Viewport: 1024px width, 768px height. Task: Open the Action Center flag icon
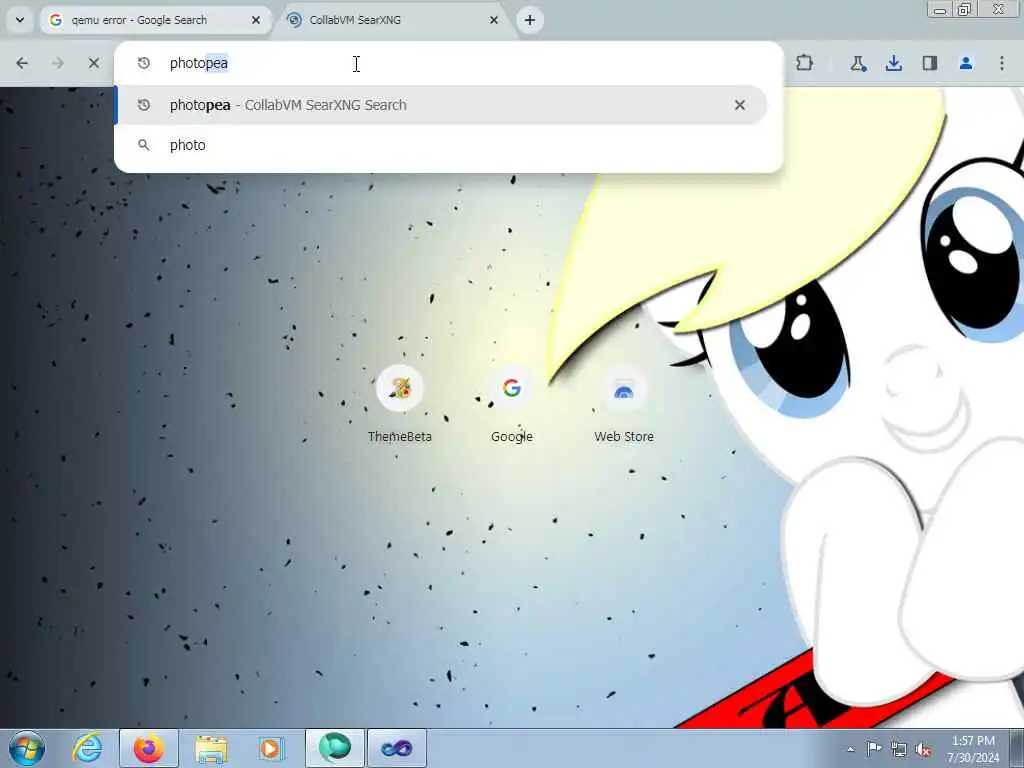point(874,749)
